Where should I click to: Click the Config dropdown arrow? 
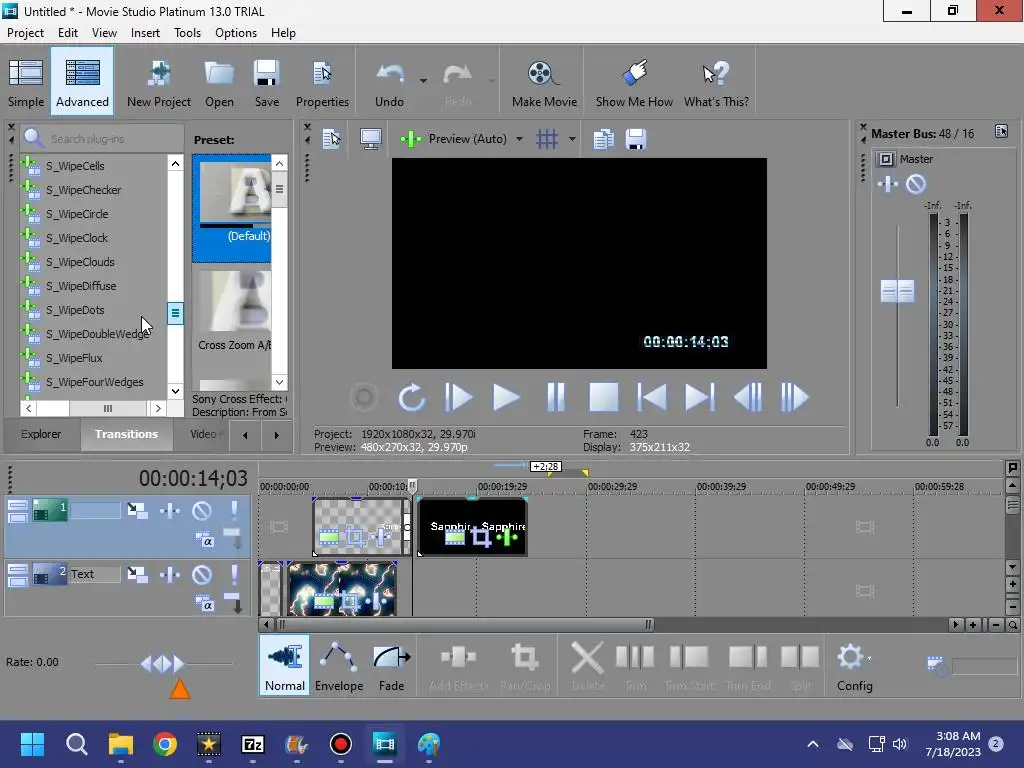869,658
